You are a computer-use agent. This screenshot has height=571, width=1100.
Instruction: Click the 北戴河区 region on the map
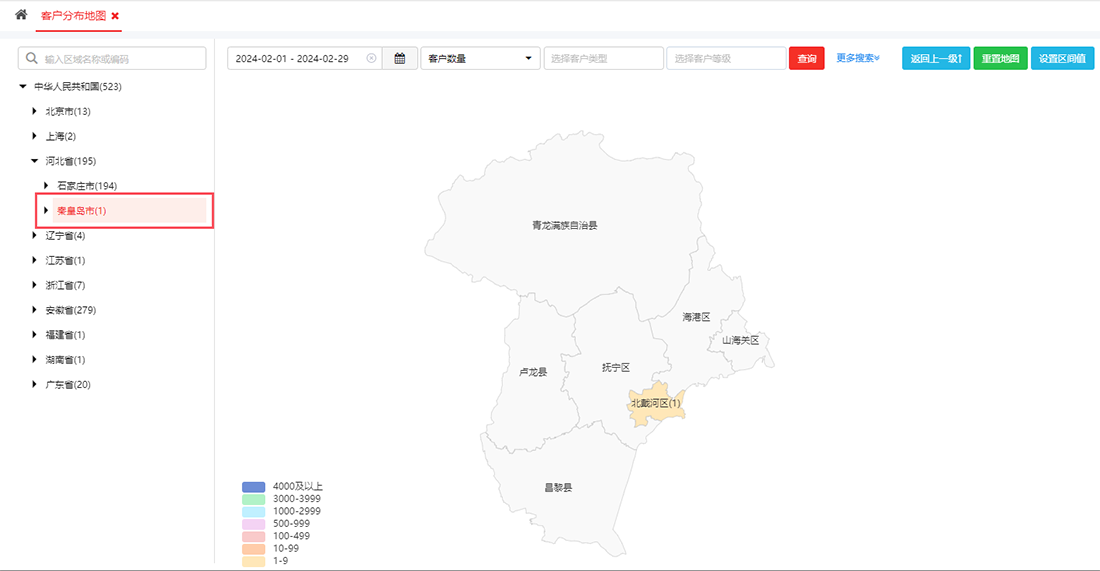point(655,403)
